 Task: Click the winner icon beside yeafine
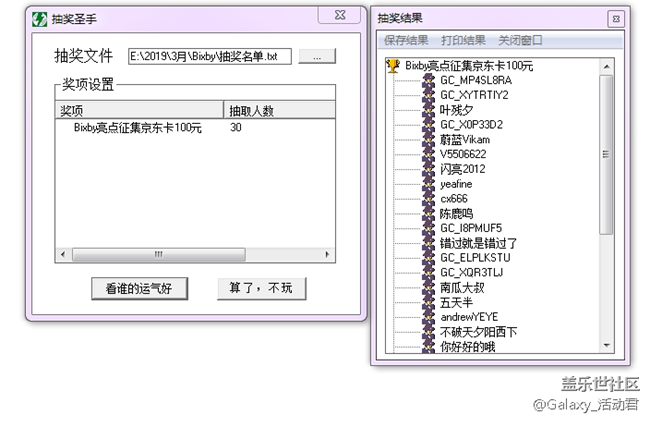(x=428, y=184)
